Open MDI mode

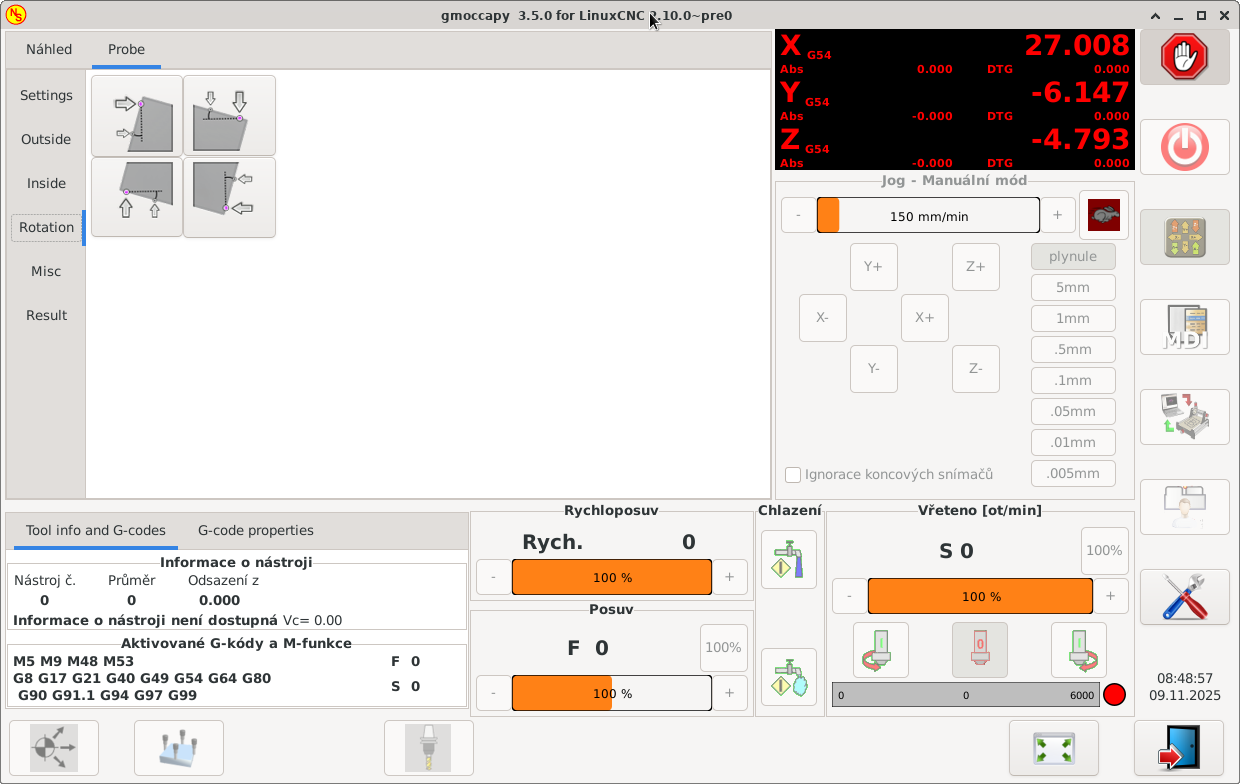(1184, 327)
